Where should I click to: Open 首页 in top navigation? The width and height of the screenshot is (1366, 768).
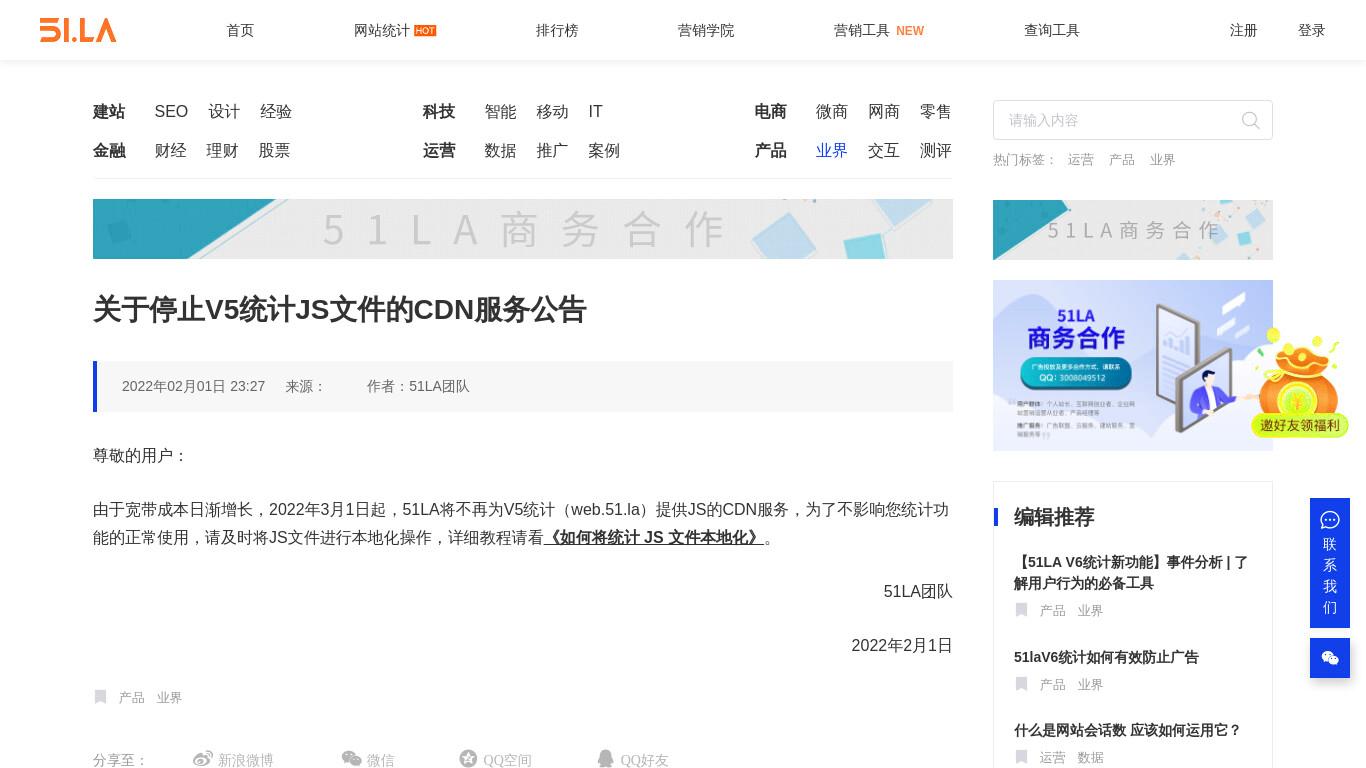[x=240, y=30]
